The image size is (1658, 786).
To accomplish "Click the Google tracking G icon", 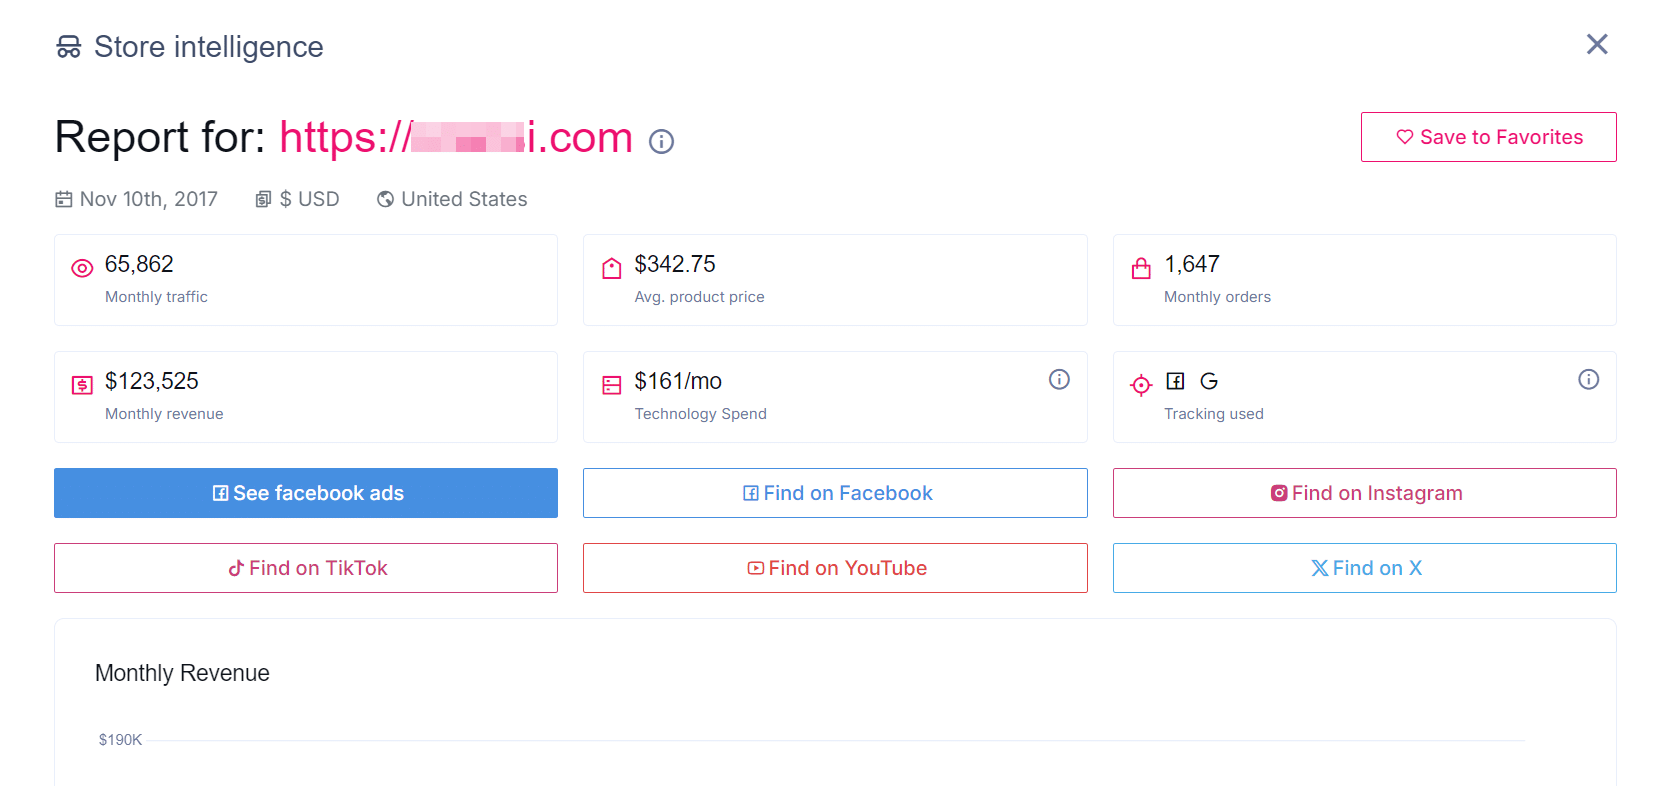I will 1209,381.
